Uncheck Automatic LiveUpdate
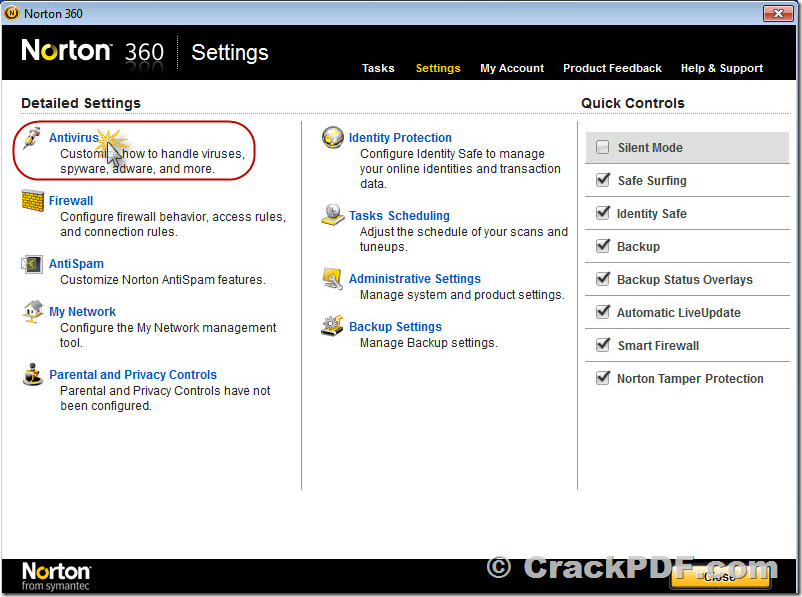Screen dimensions: 802x597 coord(603,312)
